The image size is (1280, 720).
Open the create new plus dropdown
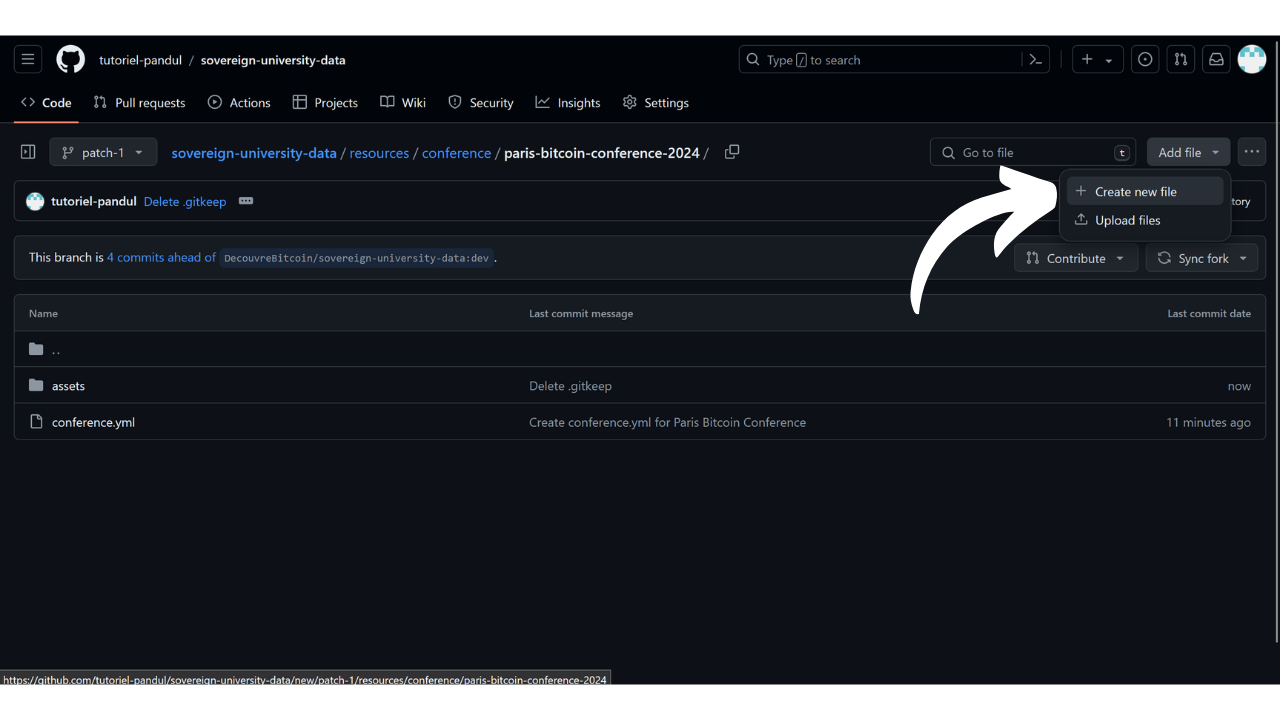(1097, 60)
